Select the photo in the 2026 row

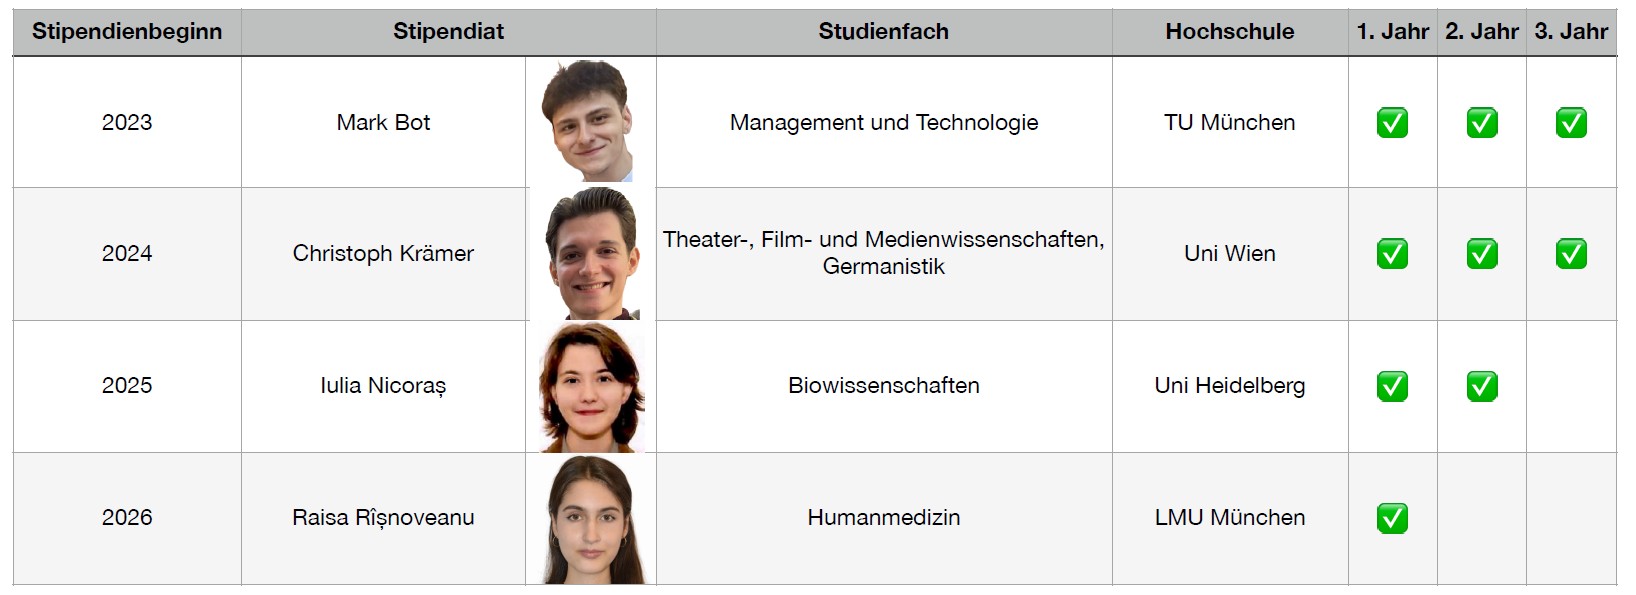click(x=594, y=520)
